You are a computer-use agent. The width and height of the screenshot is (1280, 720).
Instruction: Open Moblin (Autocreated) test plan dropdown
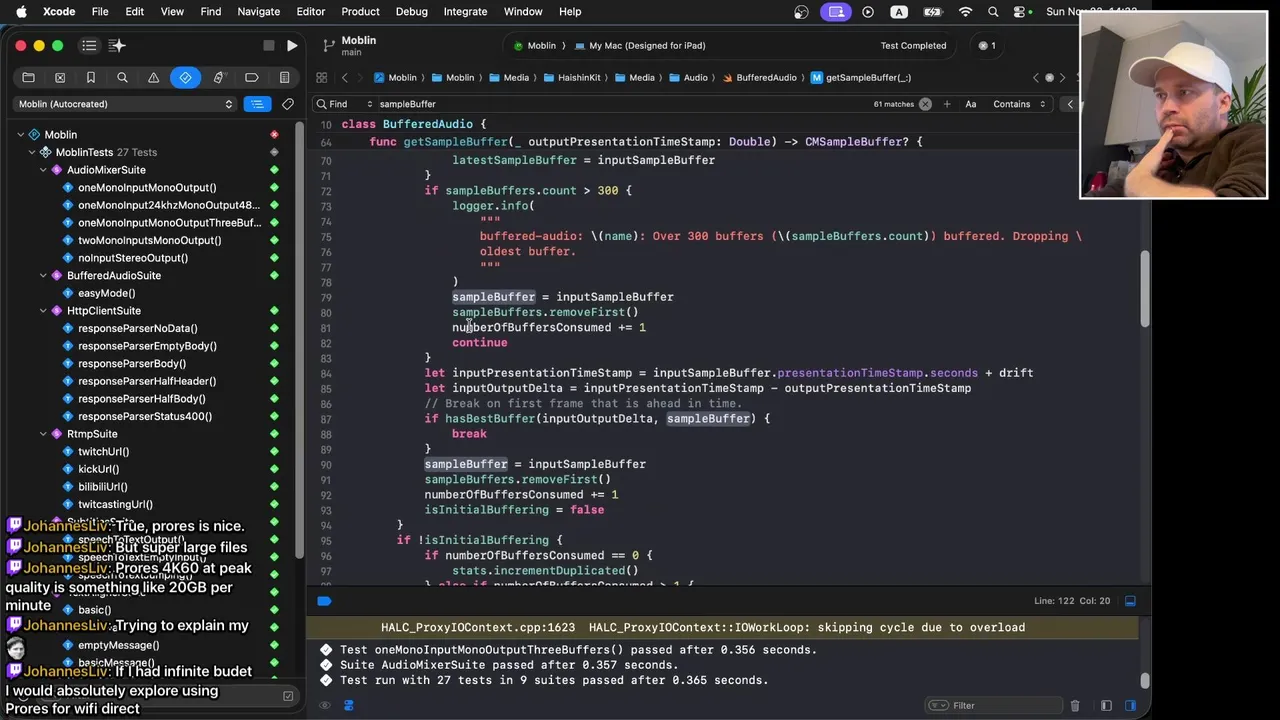pyautogui.click(x=125, y=104)
